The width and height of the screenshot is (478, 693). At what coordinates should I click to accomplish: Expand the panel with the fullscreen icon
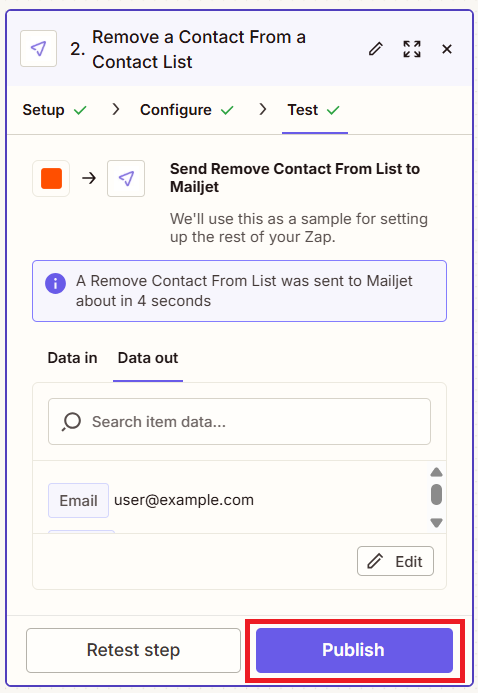click(x=412, y=49)
